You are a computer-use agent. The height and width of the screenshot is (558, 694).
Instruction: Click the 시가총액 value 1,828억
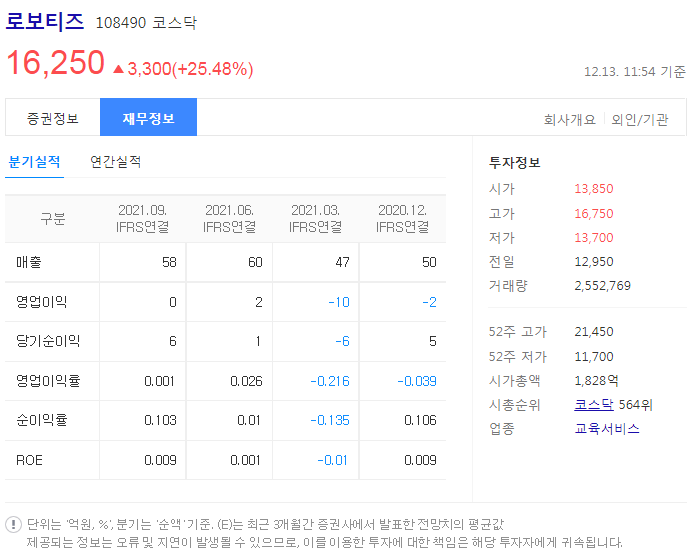(596, 381)
